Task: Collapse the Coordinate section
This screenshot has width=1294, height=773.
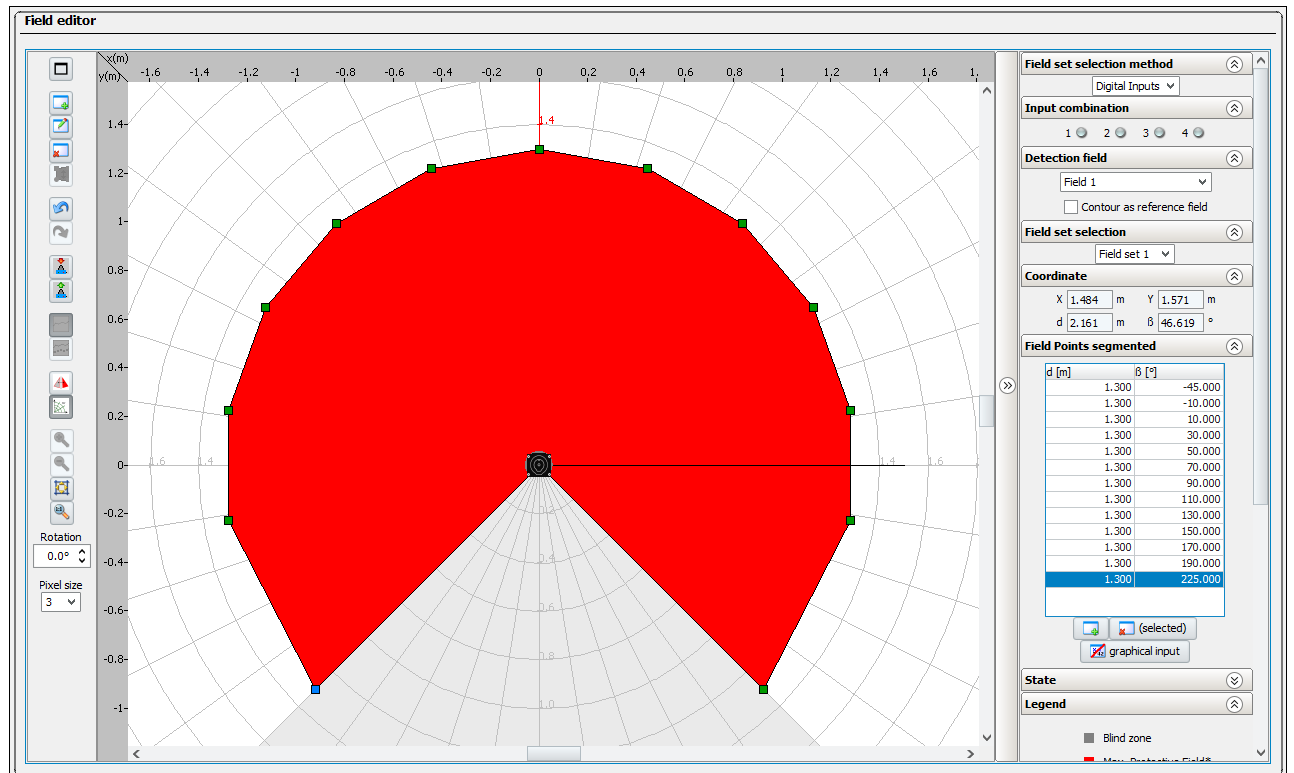Action: 1235,276
